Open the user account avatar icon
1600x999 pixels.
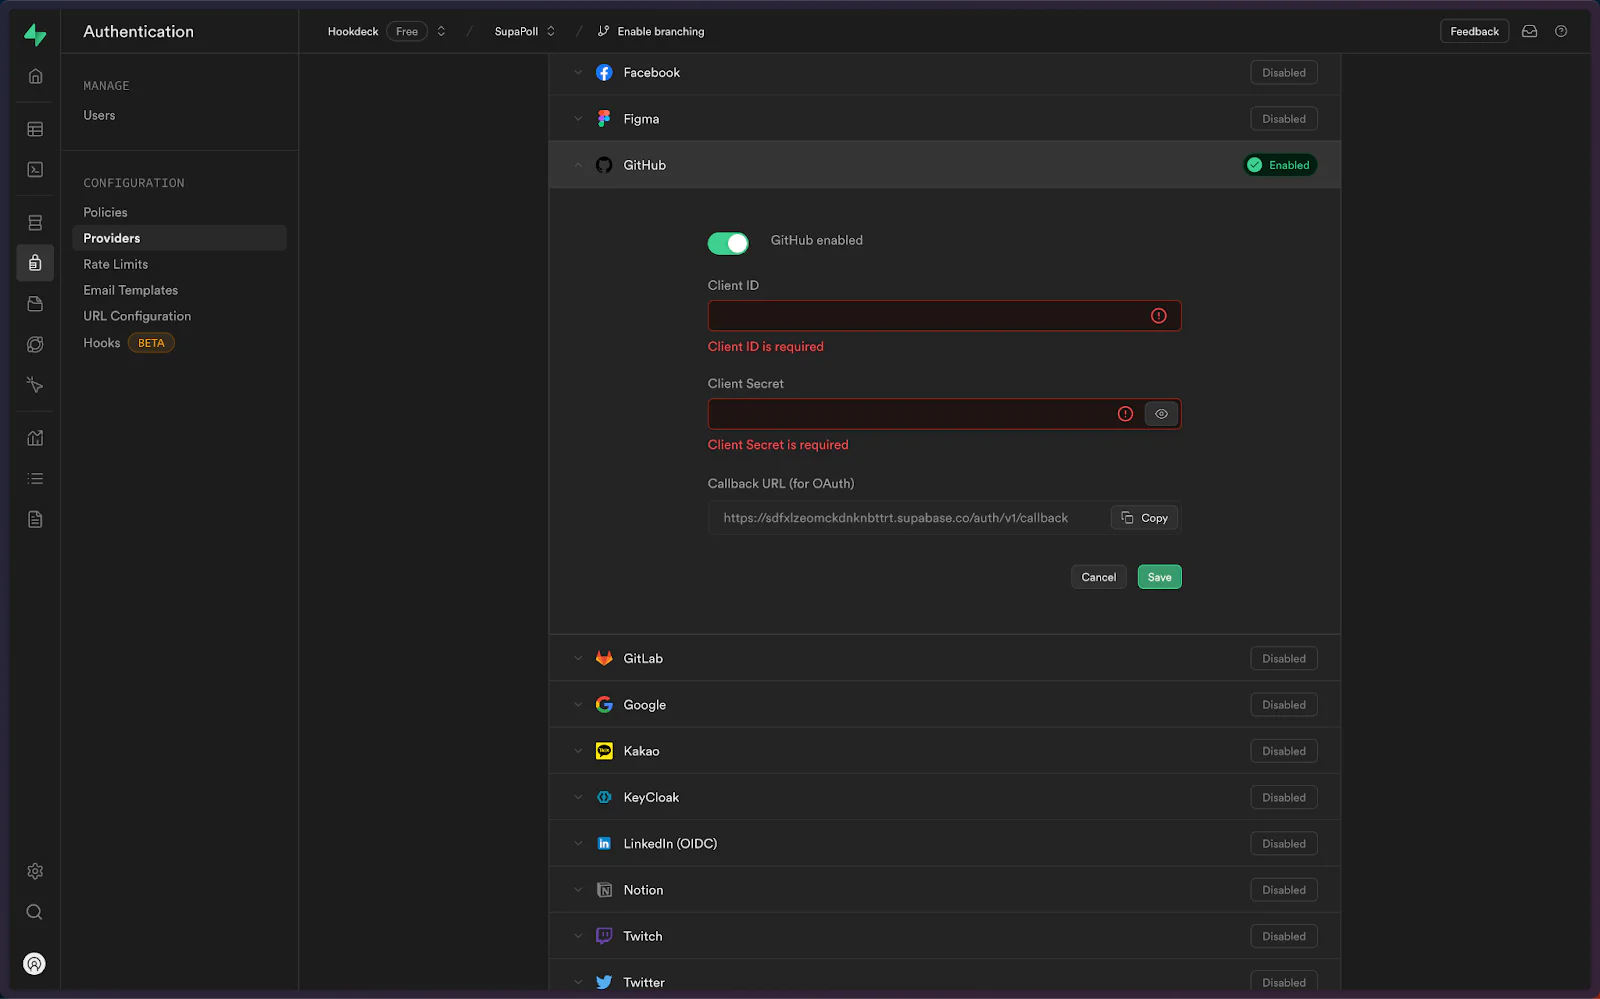[x=35, y=964]
